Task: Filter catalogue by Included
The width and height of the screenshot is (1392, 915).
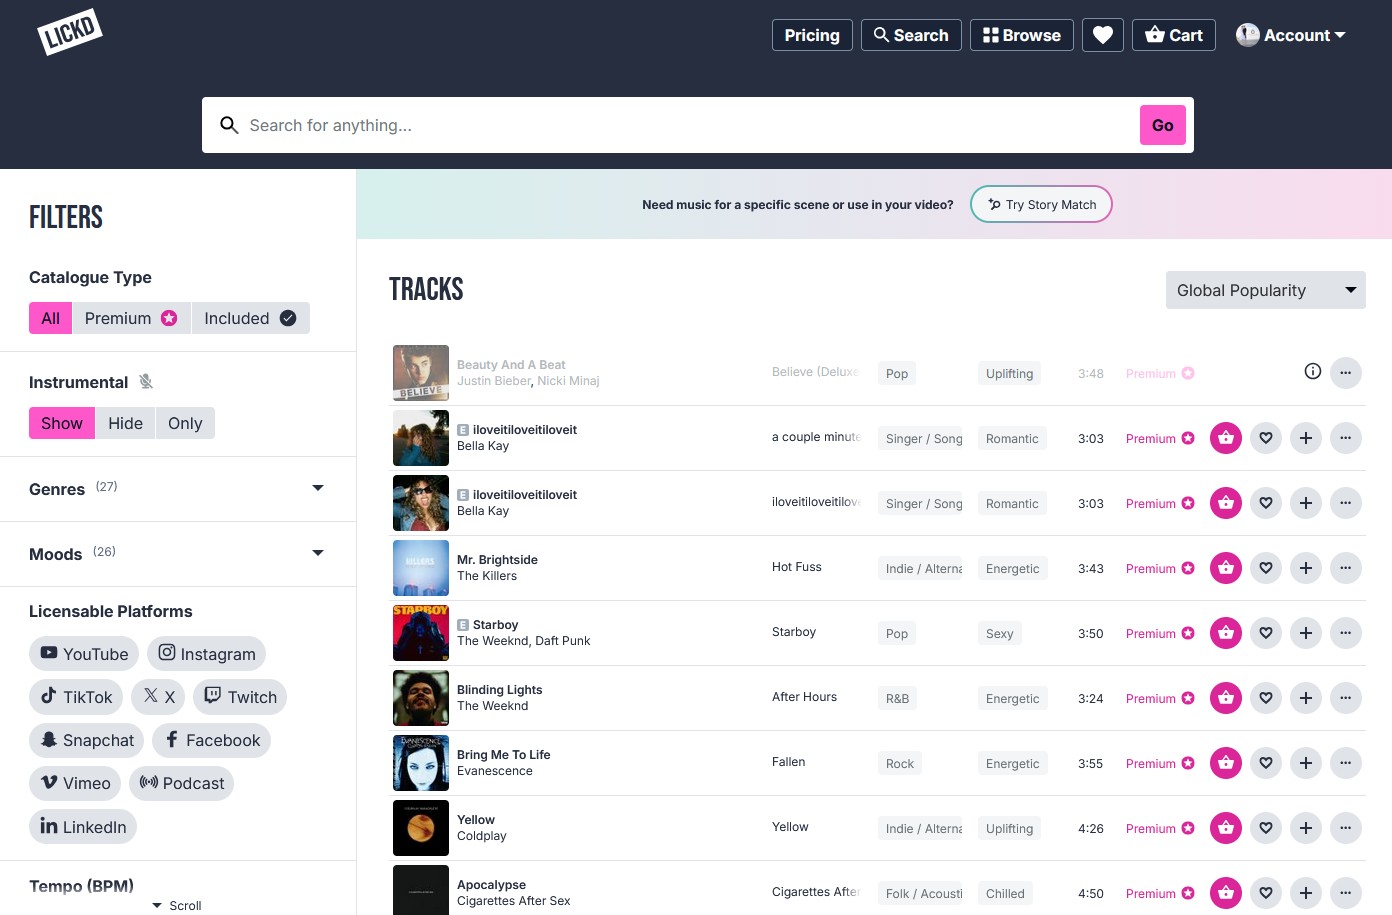Action: click(x=250, y=318)
